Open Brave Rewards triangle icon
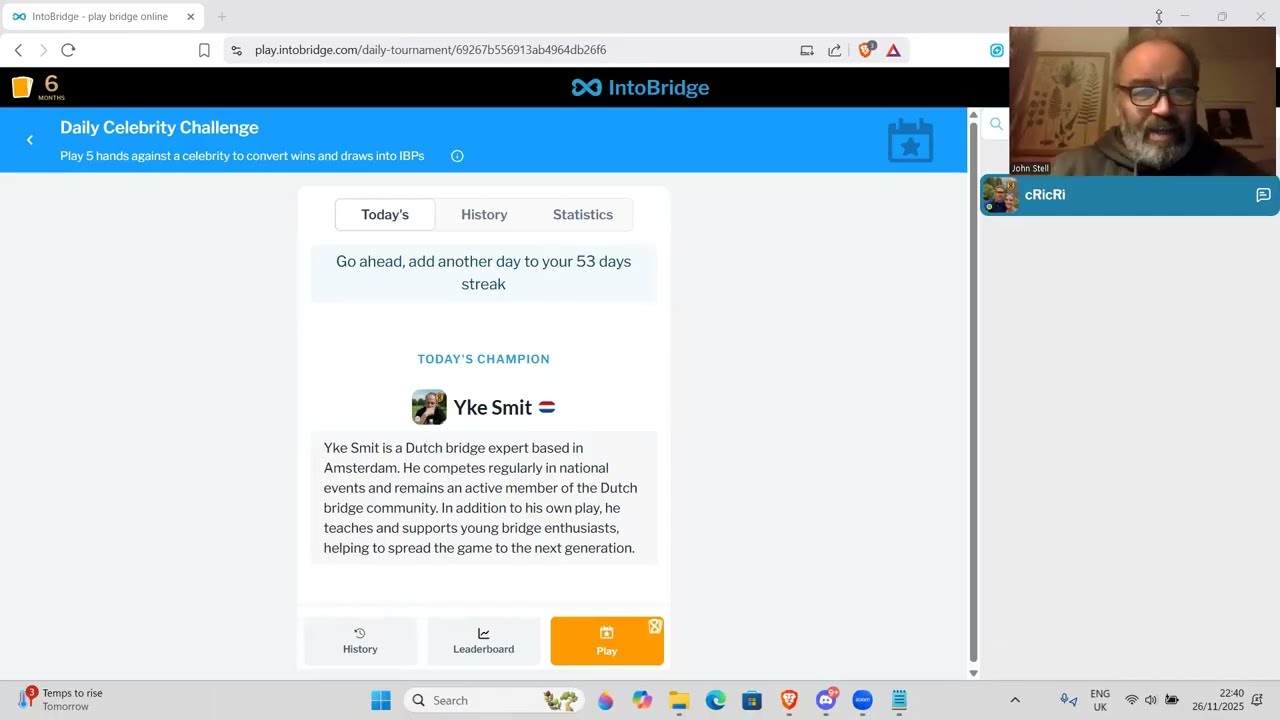The width and height of the screenshot is (1280, 720). 893,50
